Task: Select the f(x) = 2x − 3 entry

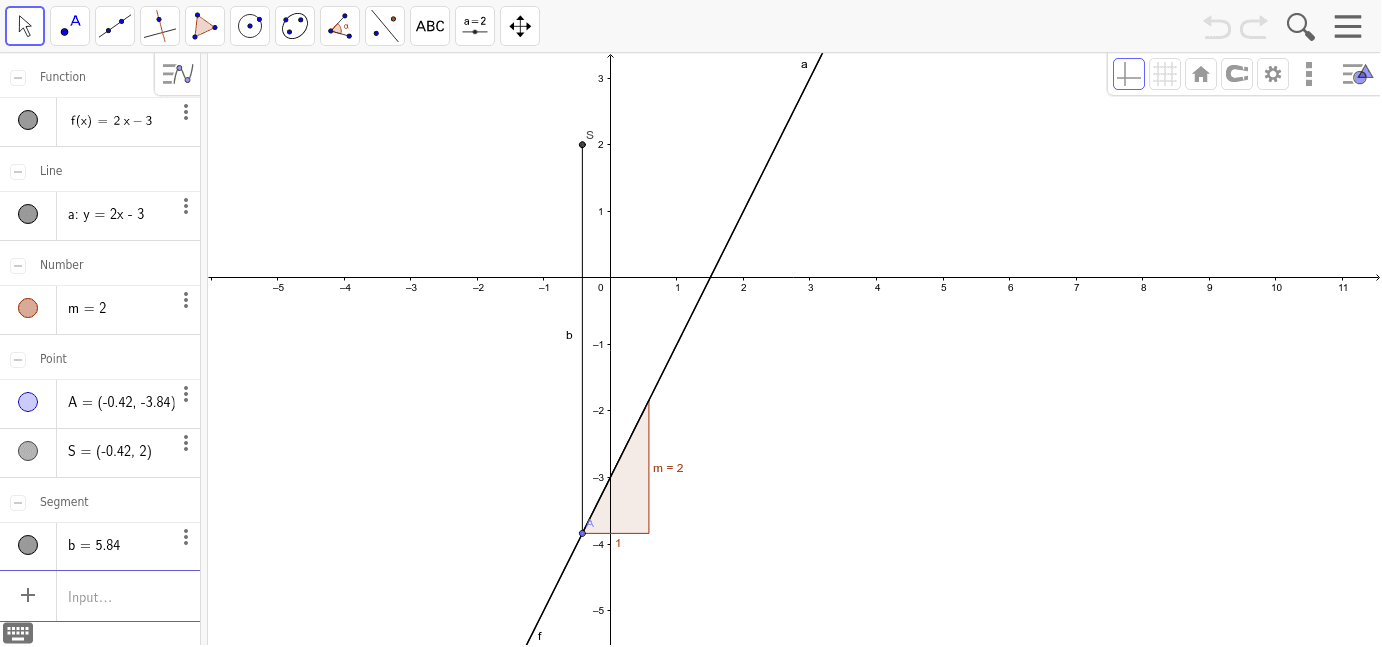Action: [111, 121]
